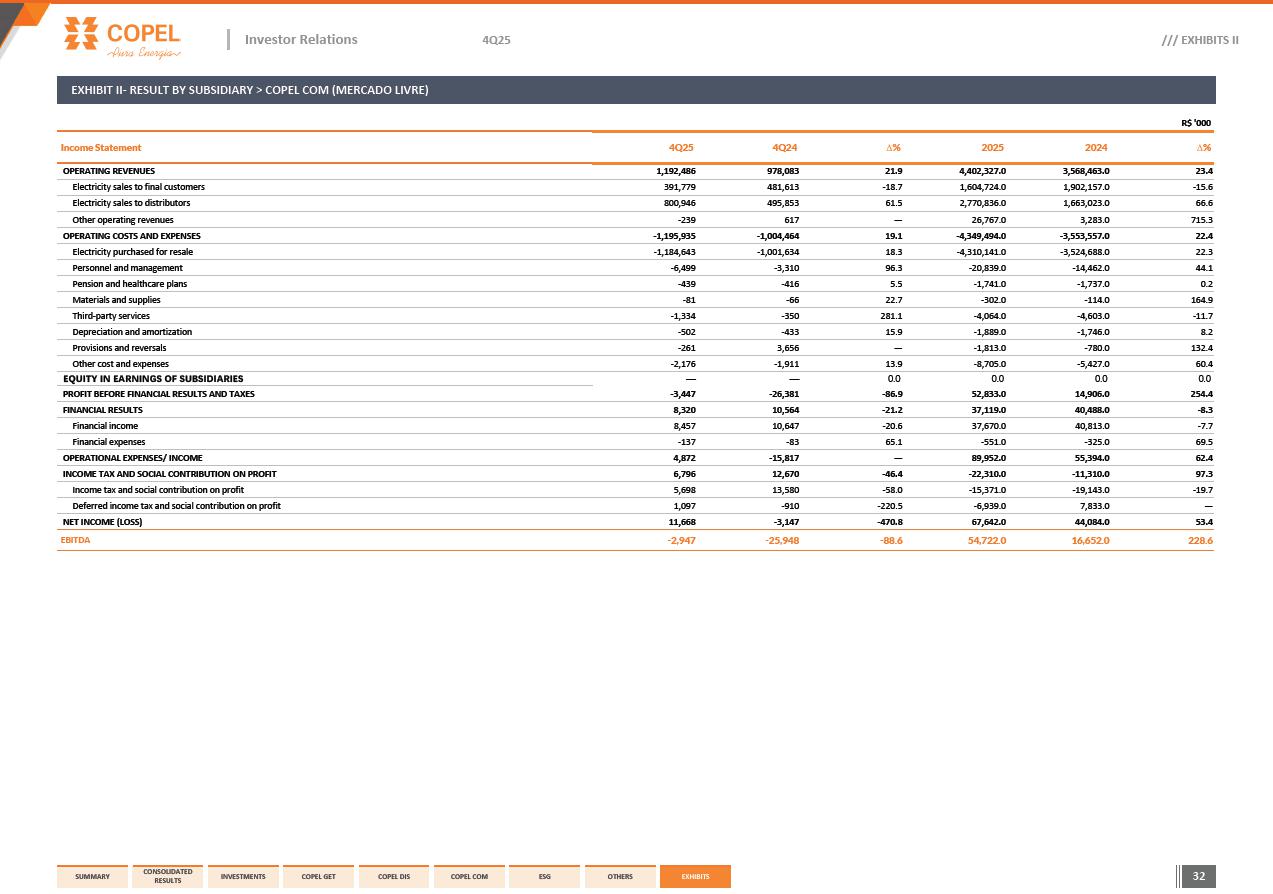Click the Income Statement column header
This screenshot has width=1273, height=894.
[x=101, y=148]
